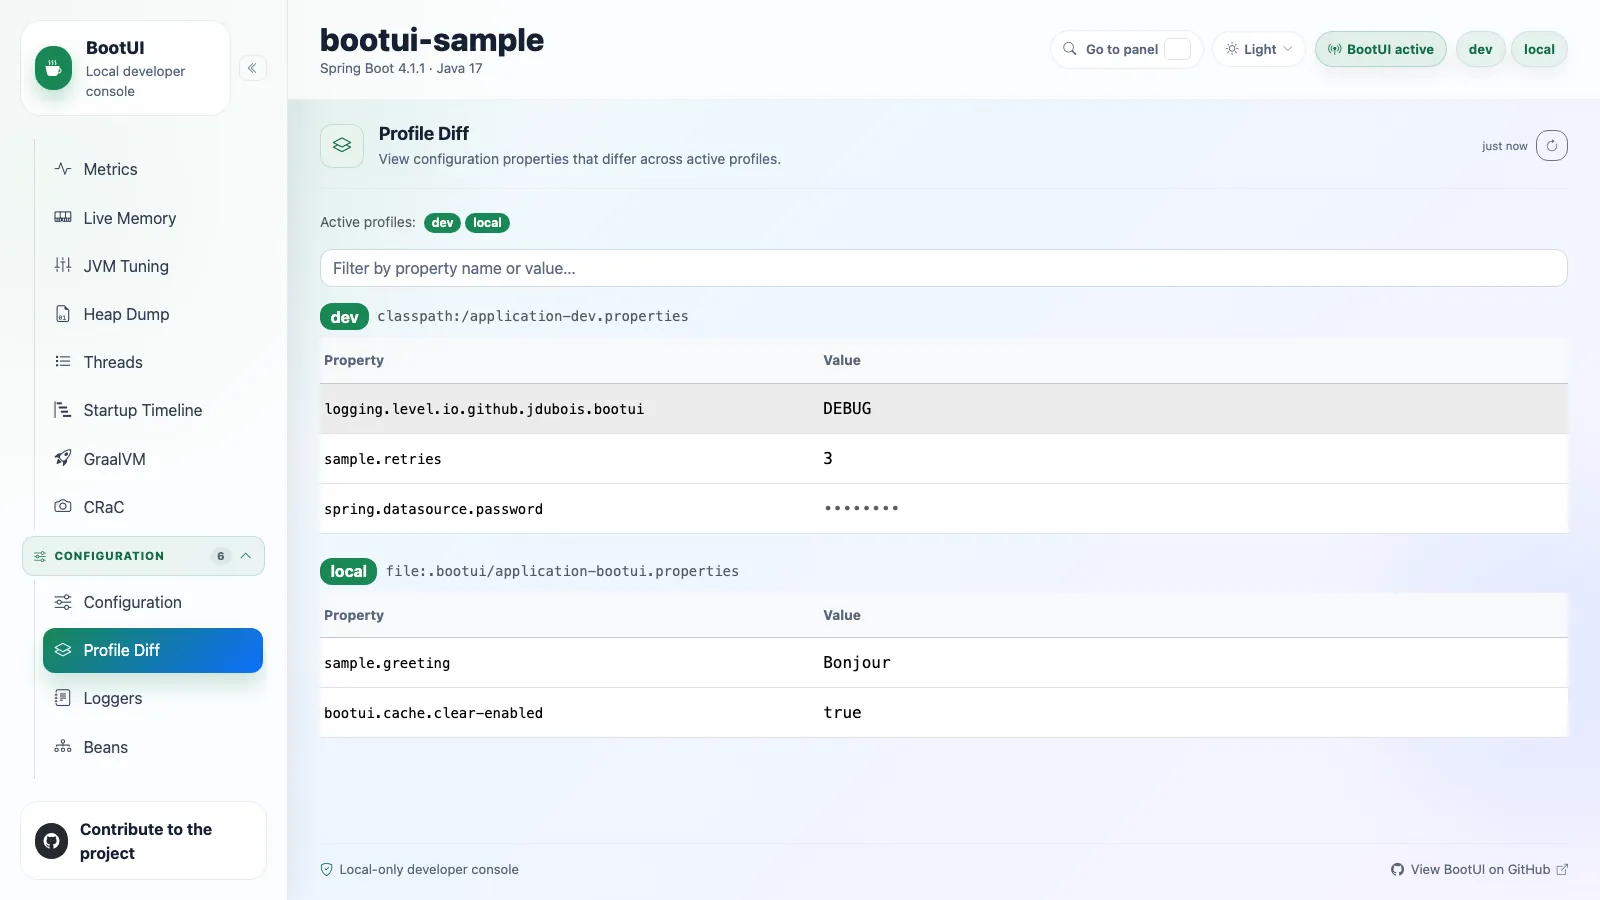Click the Bonjour value cell
Image resolution: width=1600 pixels, height=900 pixels.
(857, 662)
